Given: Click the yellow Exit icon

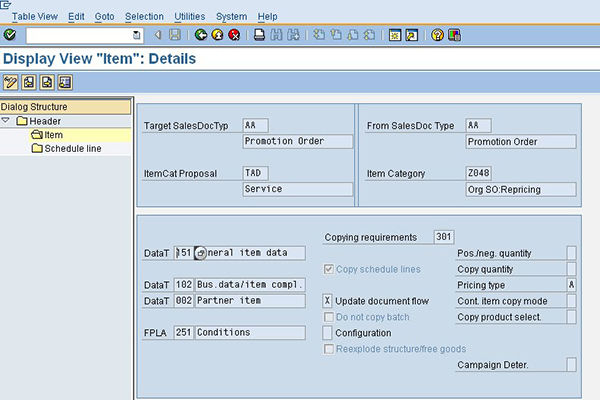Looking at the screenshot, I should click(x=217, y=35).
